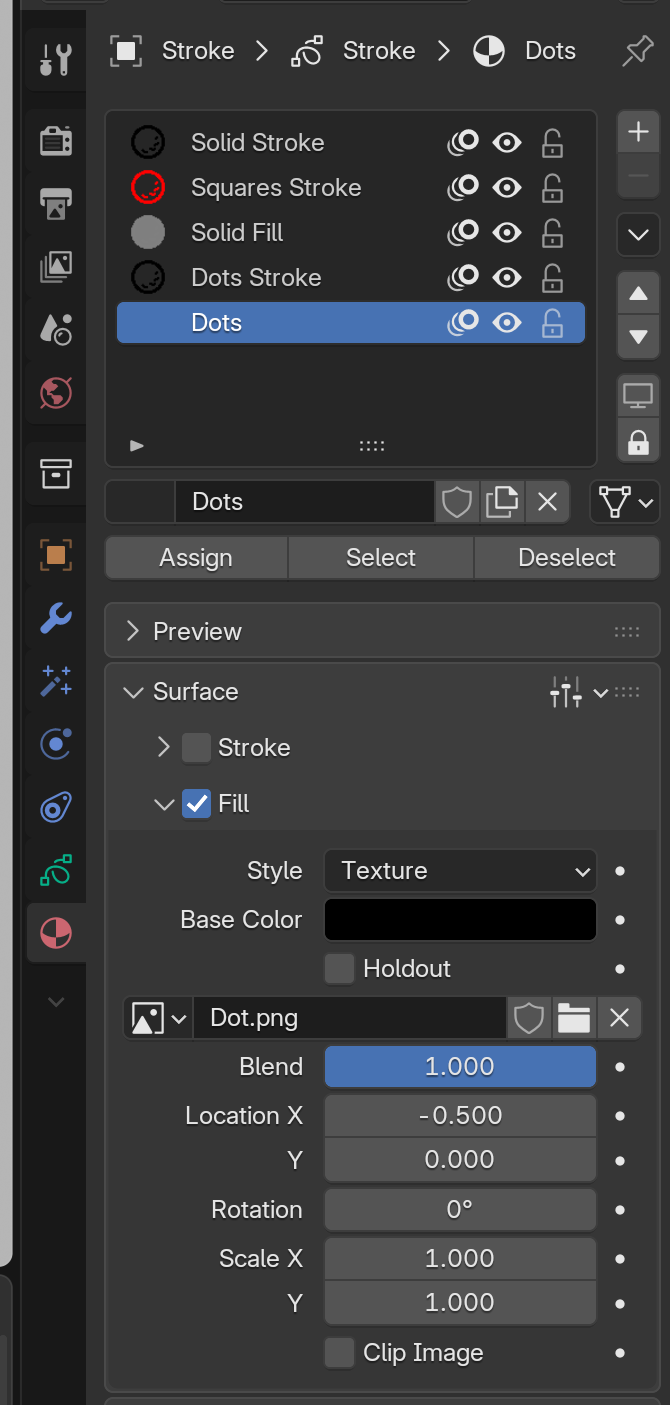
Task: Click the Assign button
Action: (x=196, y=558)
